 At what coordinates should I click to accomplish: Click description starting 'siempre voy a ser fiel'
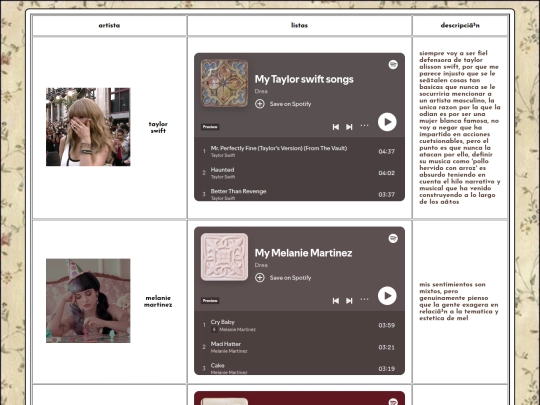[x=460, y=127]
